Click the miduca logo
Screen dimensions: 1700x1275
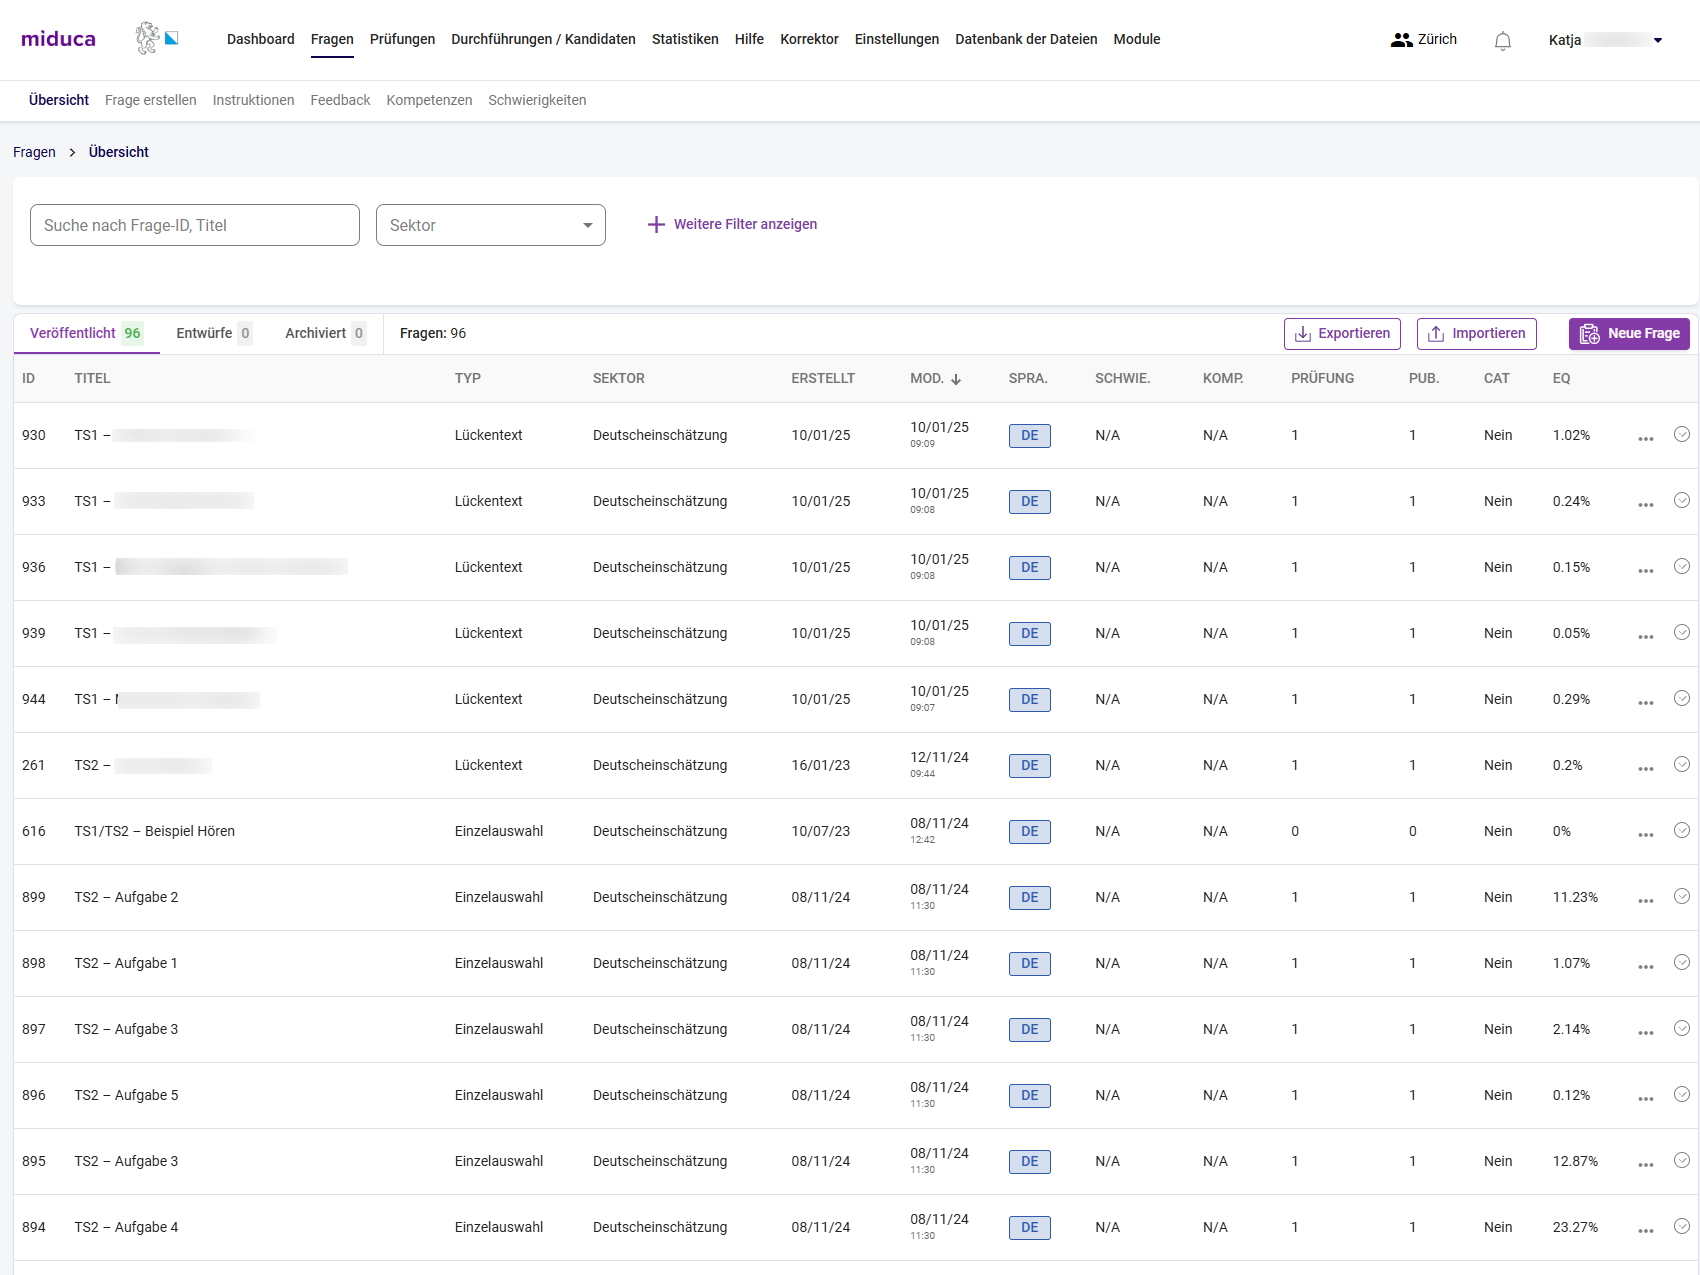[58, 38]
